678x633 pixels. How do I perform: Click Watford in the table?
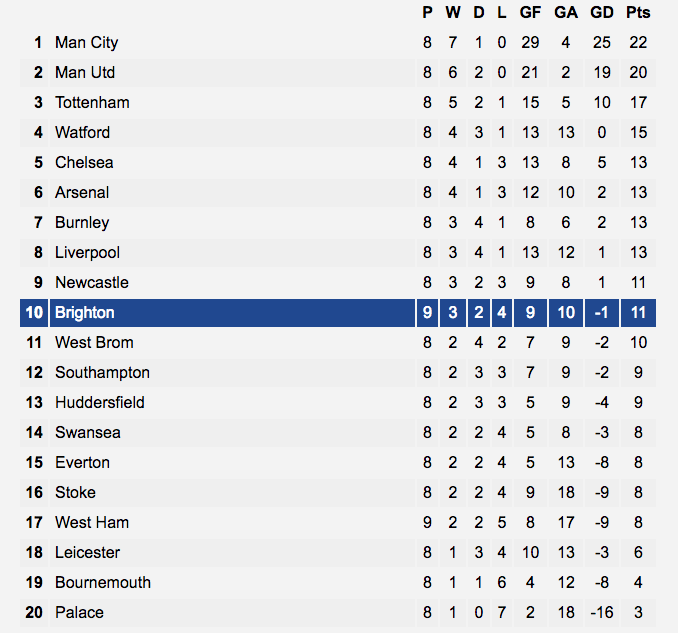pyautogui.click(x=82, y=132)
